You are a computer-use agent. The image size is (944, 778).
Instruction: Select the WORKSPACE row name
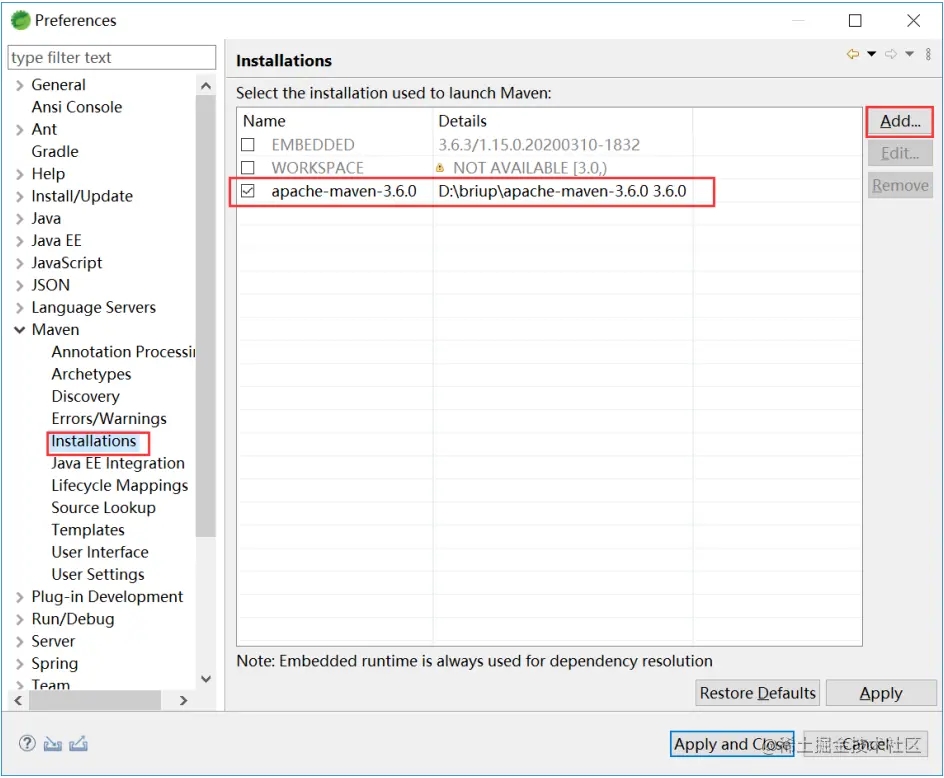[x=317, y=168]
